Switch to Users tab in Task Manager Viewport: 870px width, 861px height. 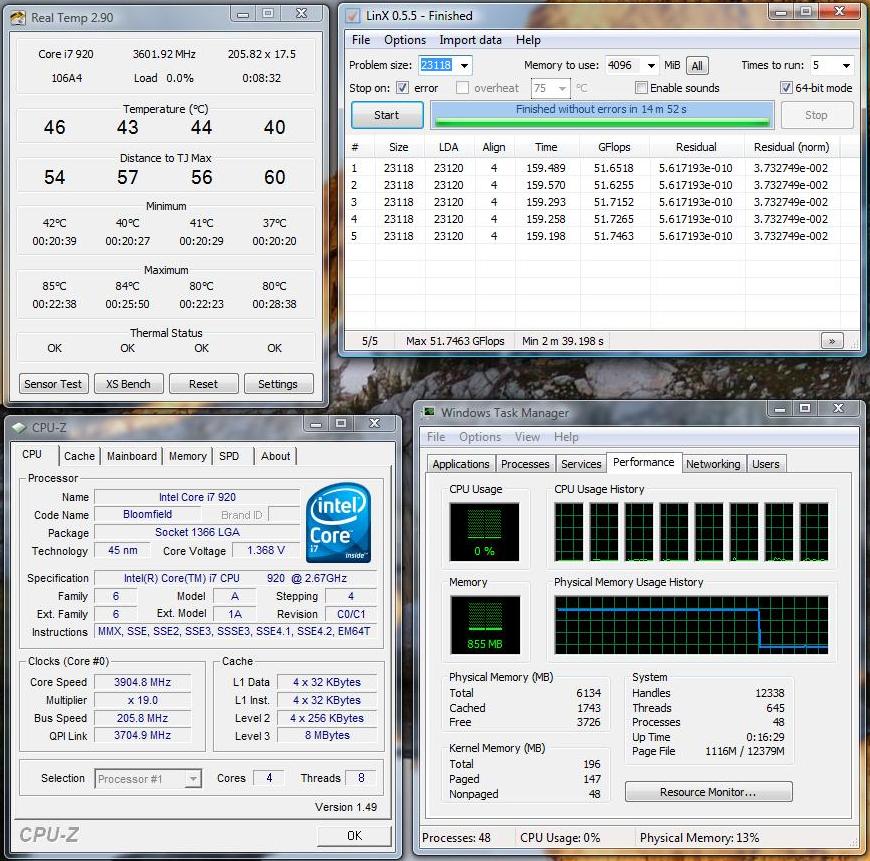(x=766, y=464)
